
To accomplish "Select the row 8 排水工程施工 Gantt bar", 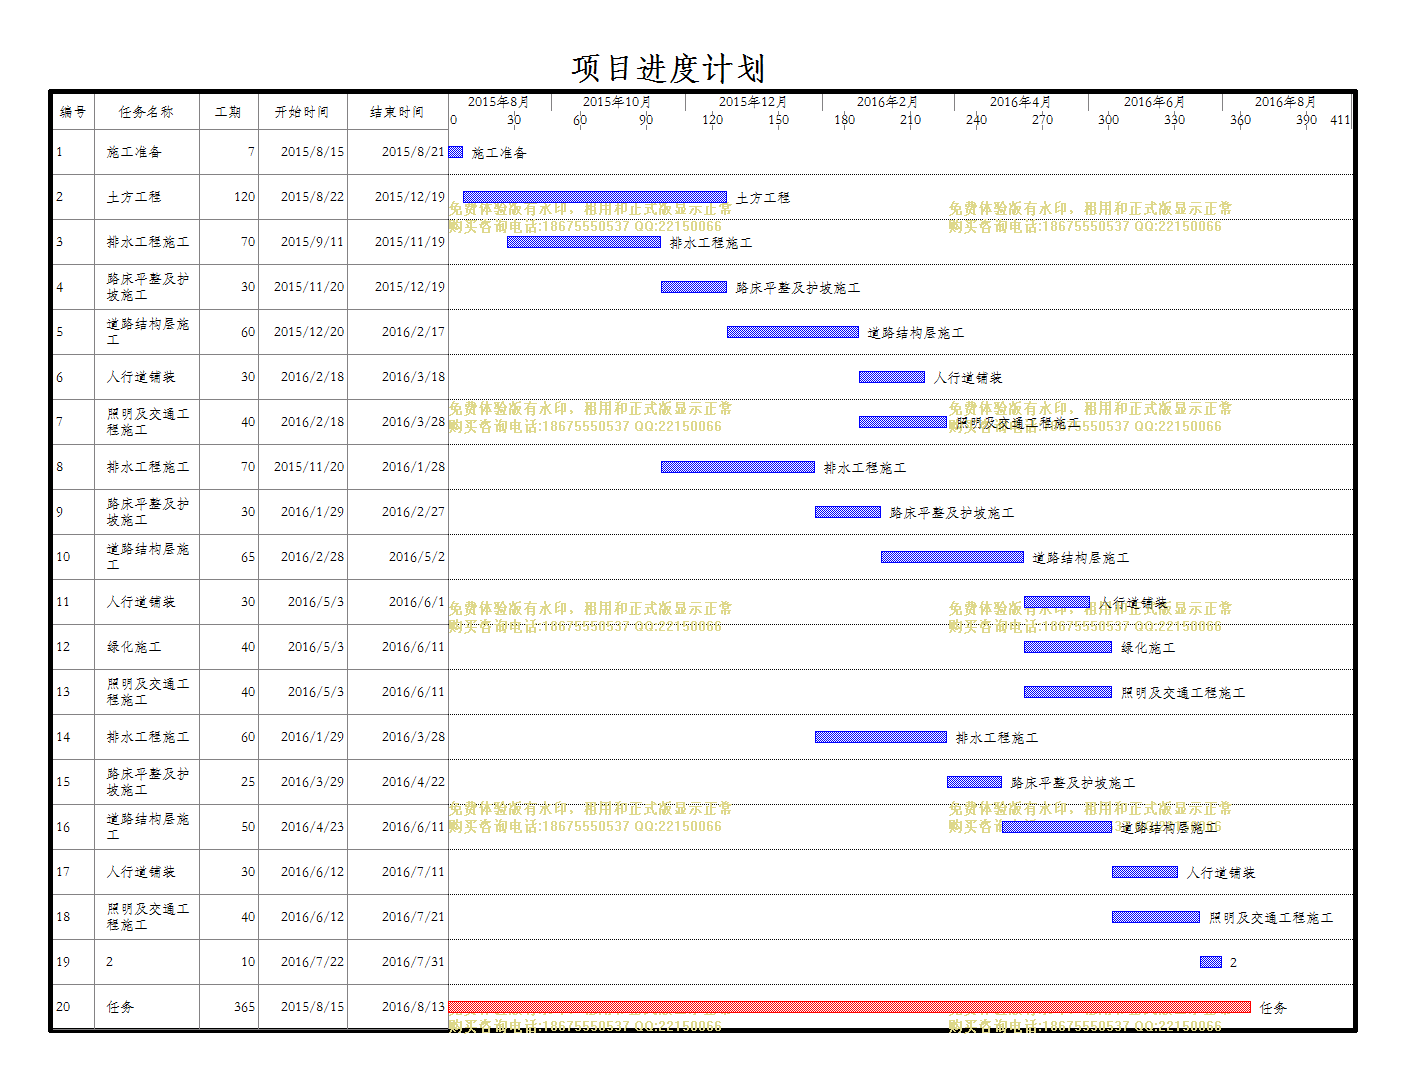I will coord(738,467).
